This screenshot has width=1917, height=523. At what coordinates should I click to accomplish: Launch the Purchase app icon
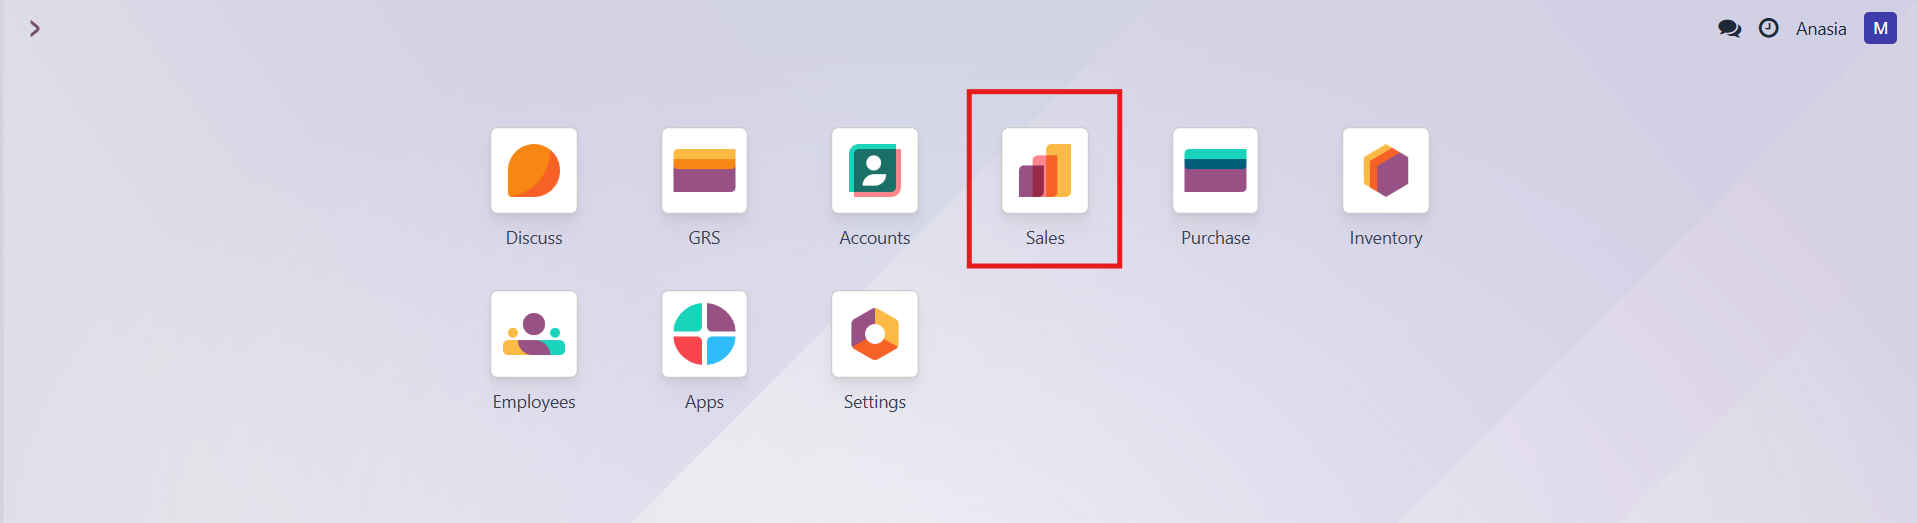(1215, 170)
